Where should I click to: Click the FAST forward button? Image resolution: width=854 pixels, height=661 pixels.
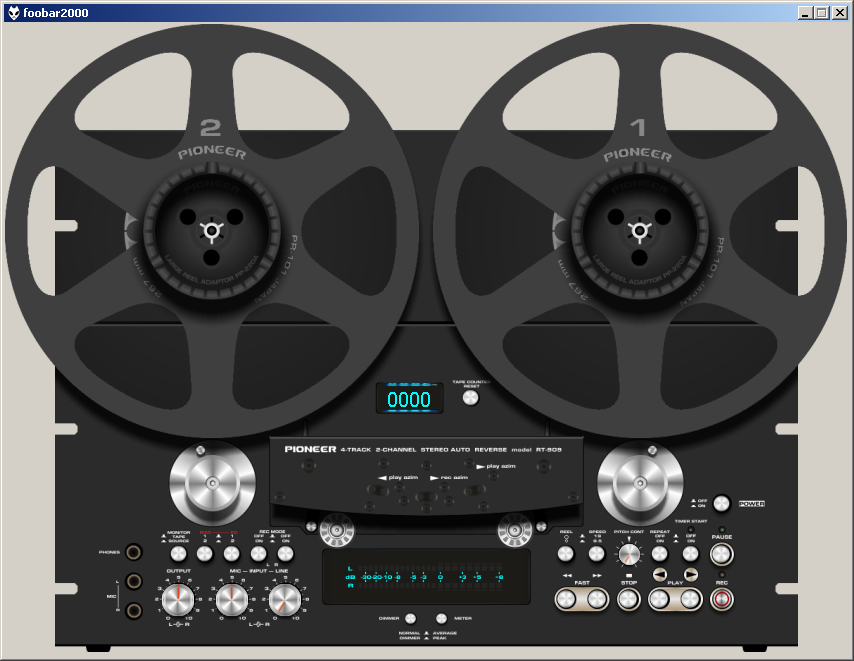coord(597,599)
